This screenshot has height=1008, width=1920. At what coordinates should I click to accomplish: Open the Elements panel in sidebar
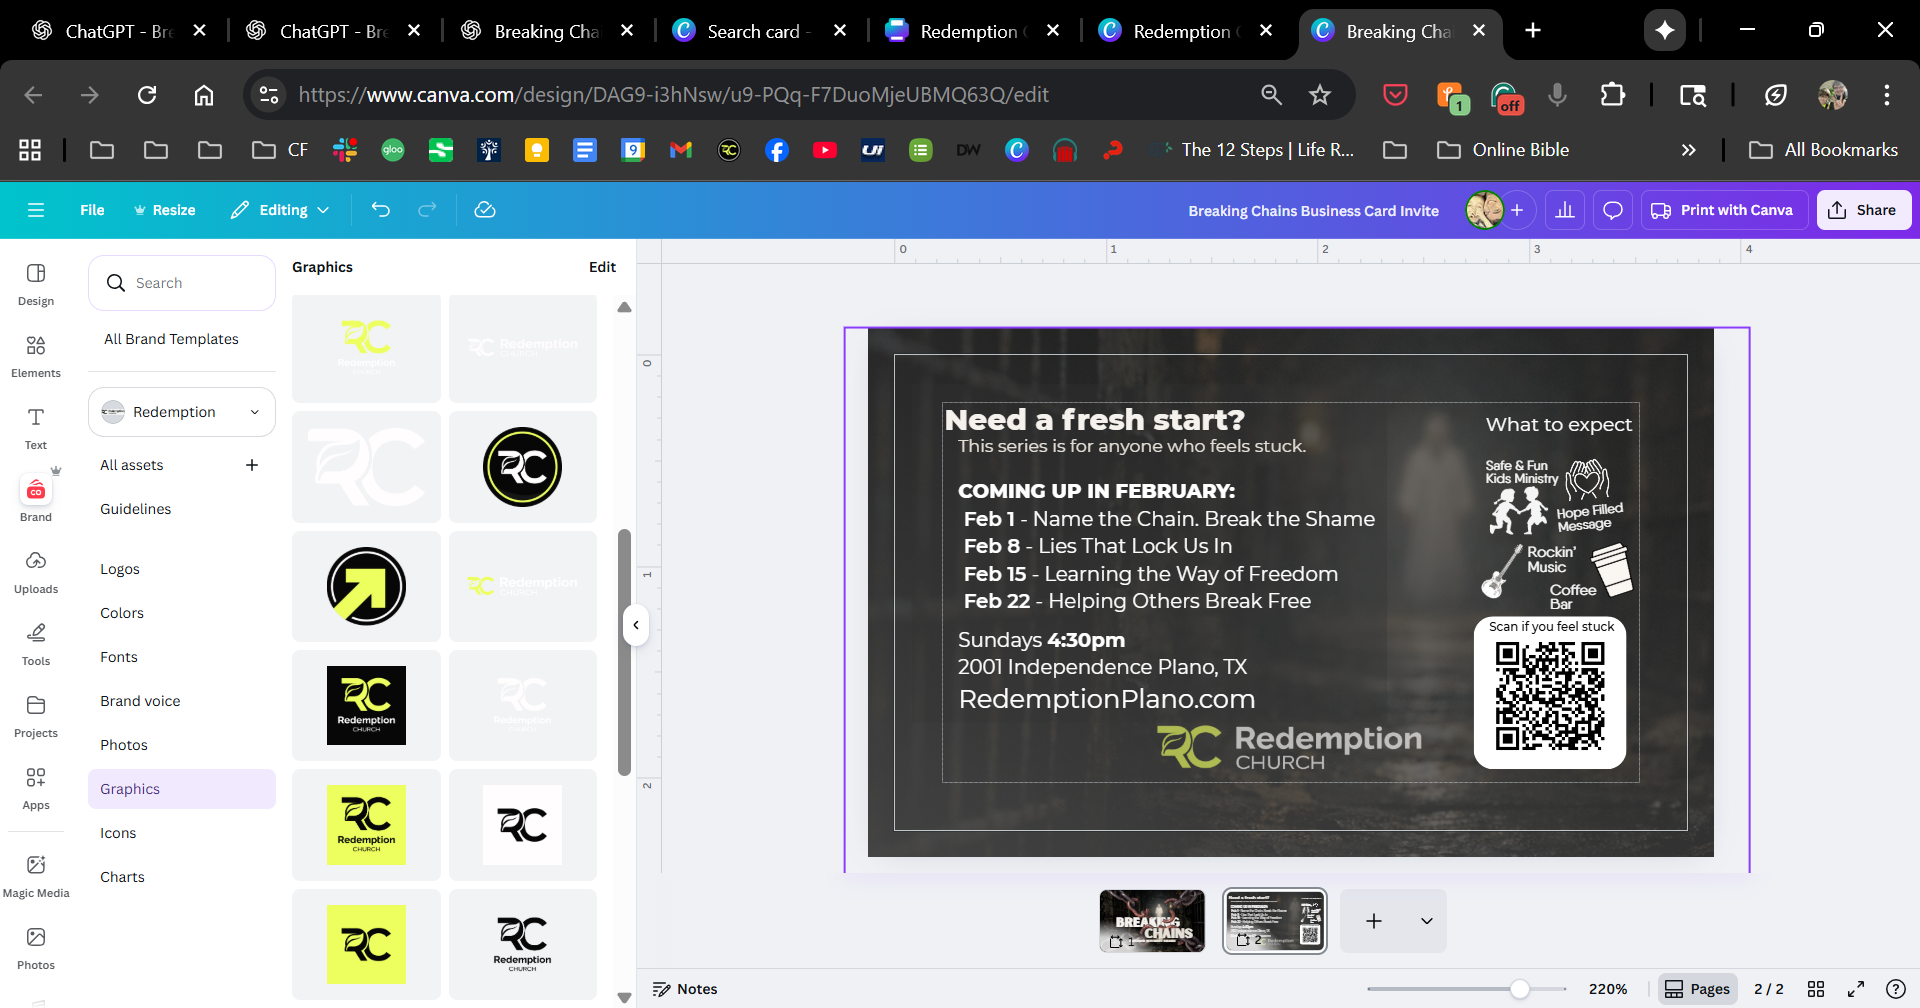(x=36, y=356)
